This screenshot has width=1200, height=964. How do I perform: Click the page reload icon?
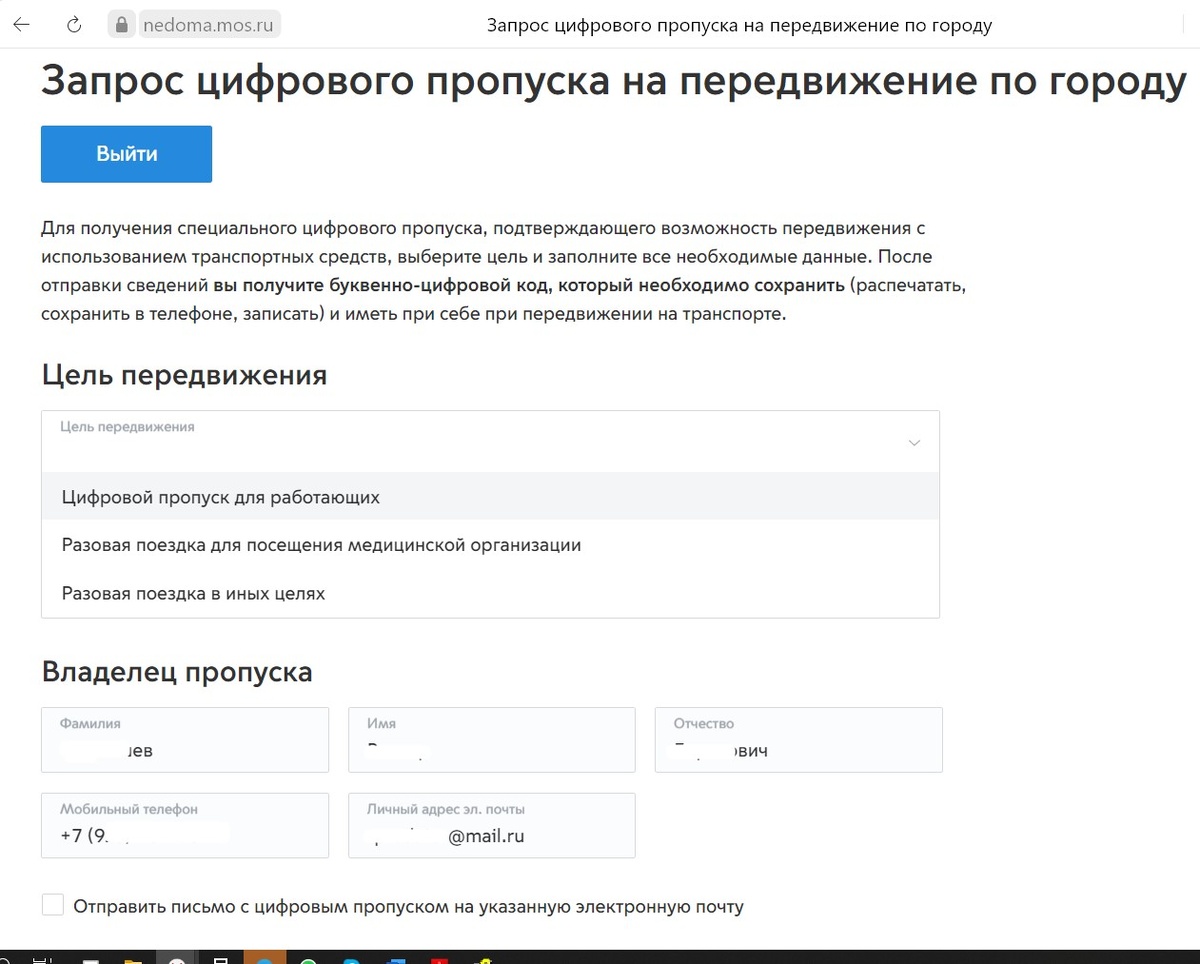(72, 24)
